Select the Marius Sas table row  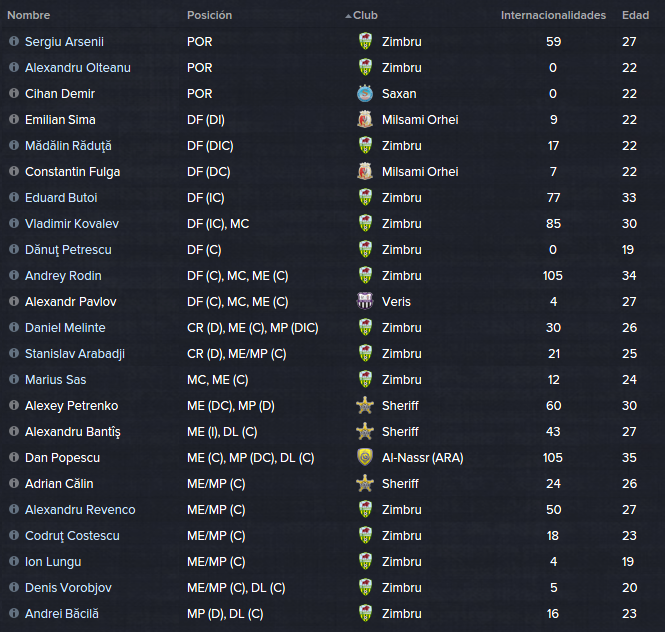332,380
